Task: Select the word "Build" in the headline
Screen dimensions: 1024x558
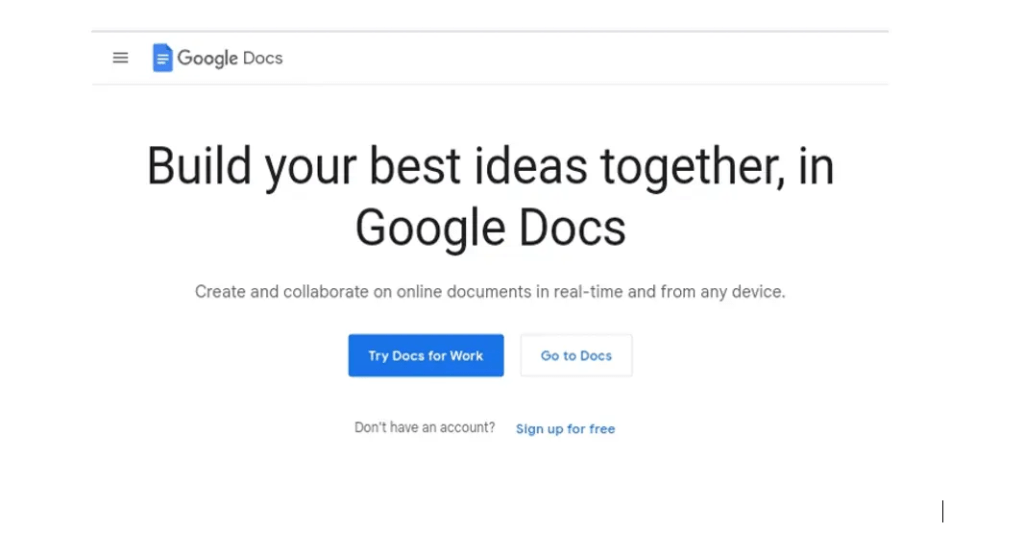Action: [200, 166]
